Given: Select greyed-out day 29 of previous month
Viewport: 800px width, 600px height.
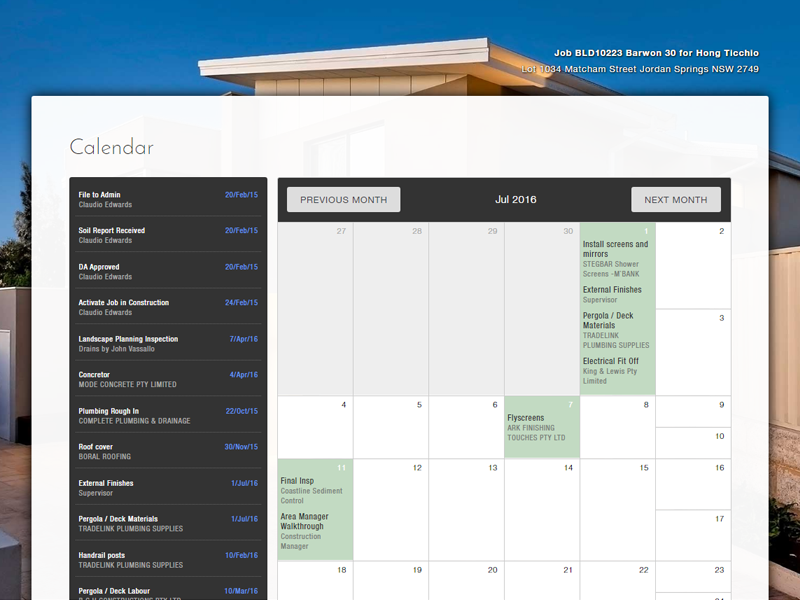Looking at the screenshot, I should tap(466, 309).
